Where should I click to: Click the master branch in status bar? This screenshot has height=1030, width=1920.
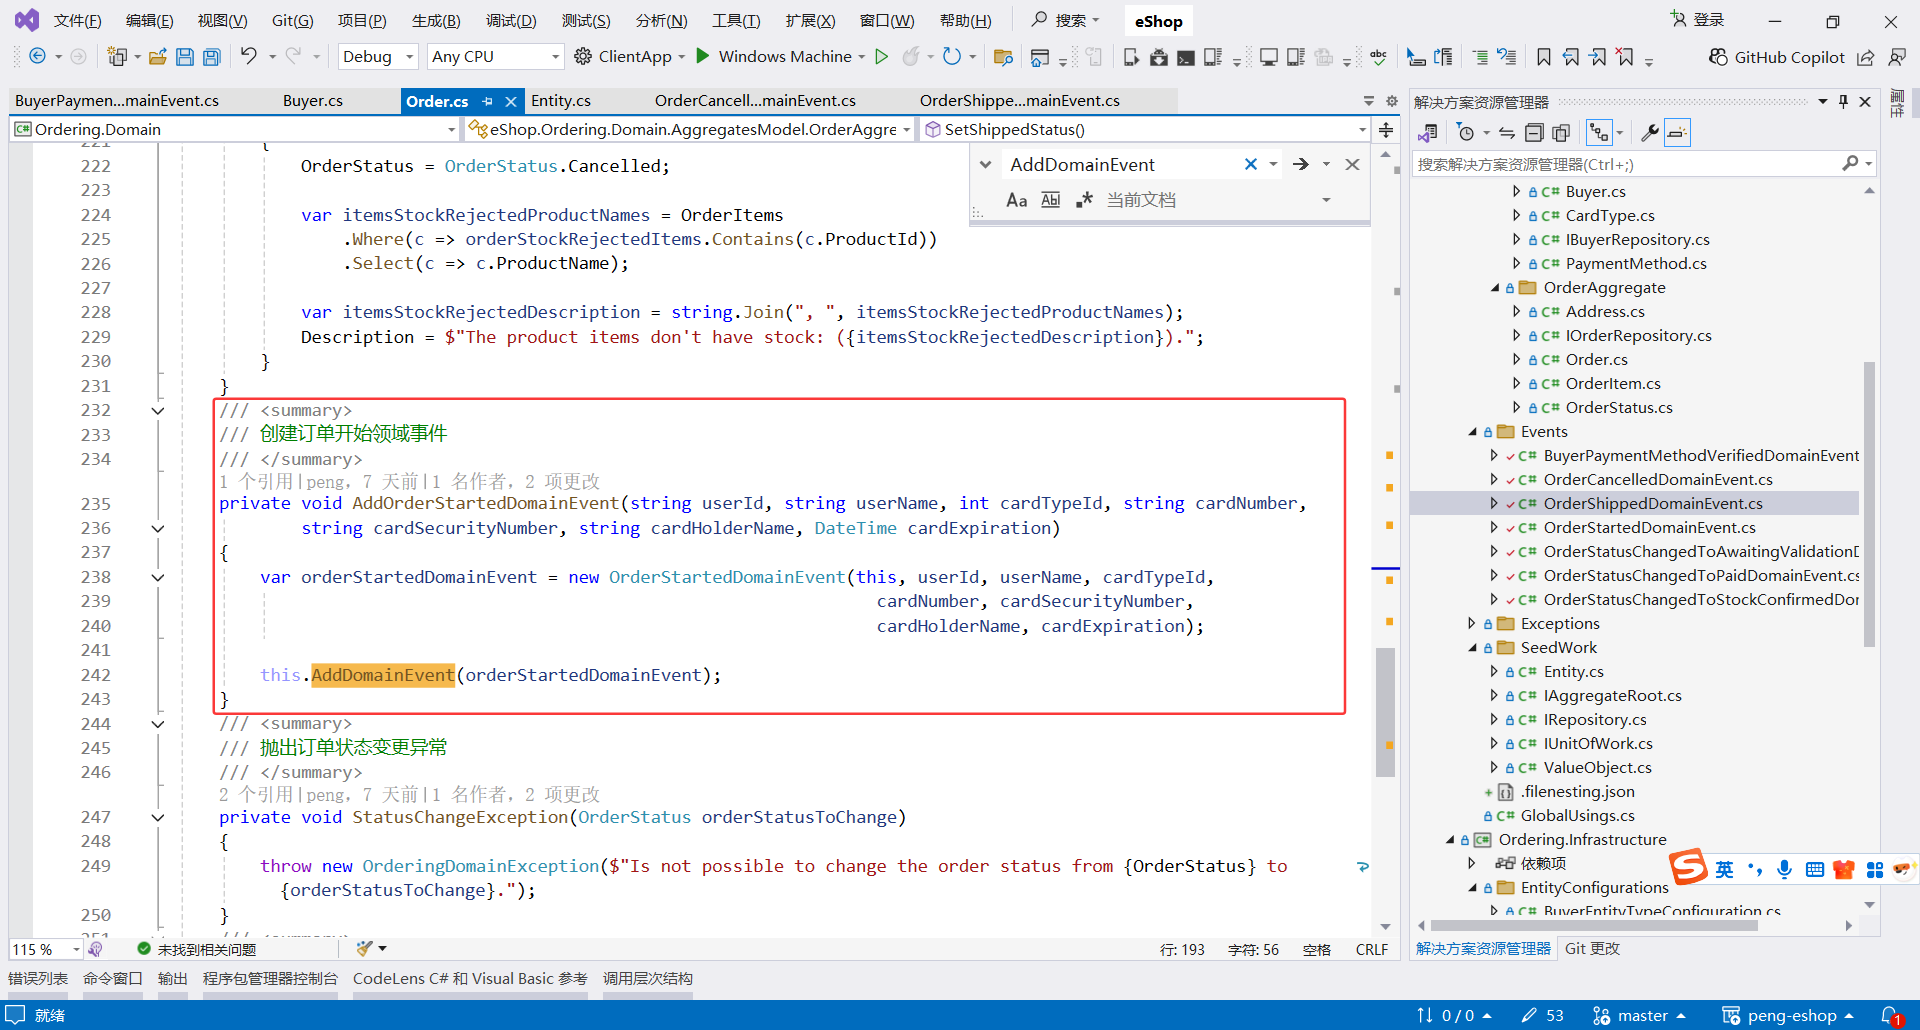pos(1639,1016)
